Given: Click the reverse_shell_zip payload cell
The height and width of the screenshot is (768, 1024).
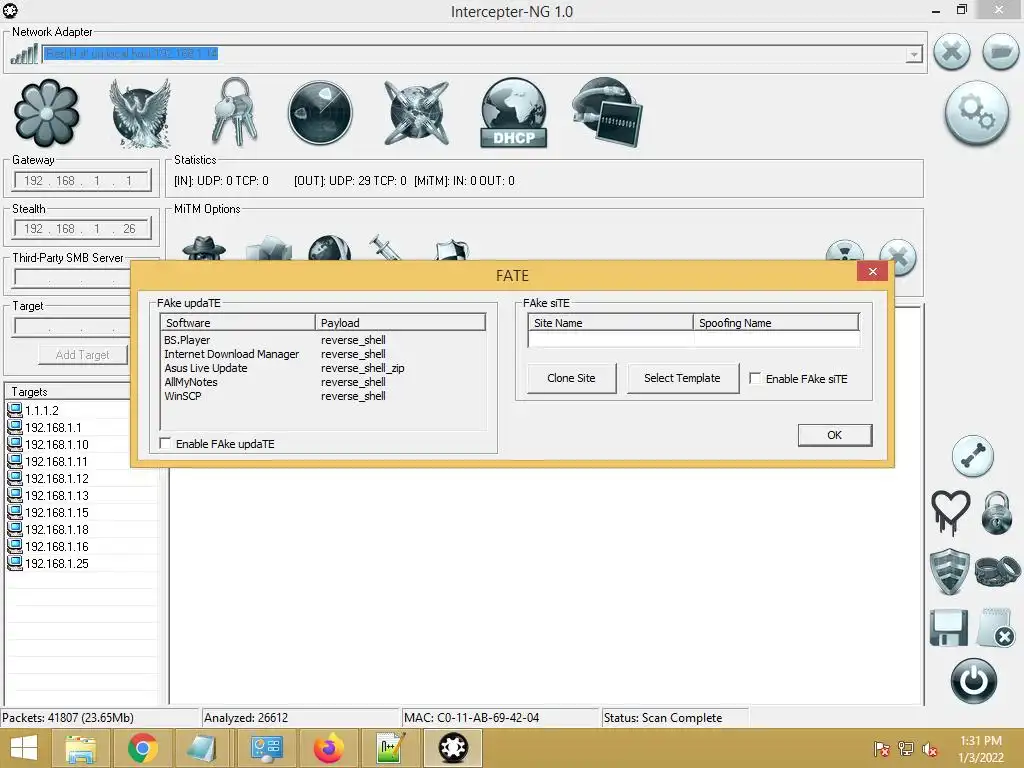Looking at the screenshot, I should pos(362,368).
